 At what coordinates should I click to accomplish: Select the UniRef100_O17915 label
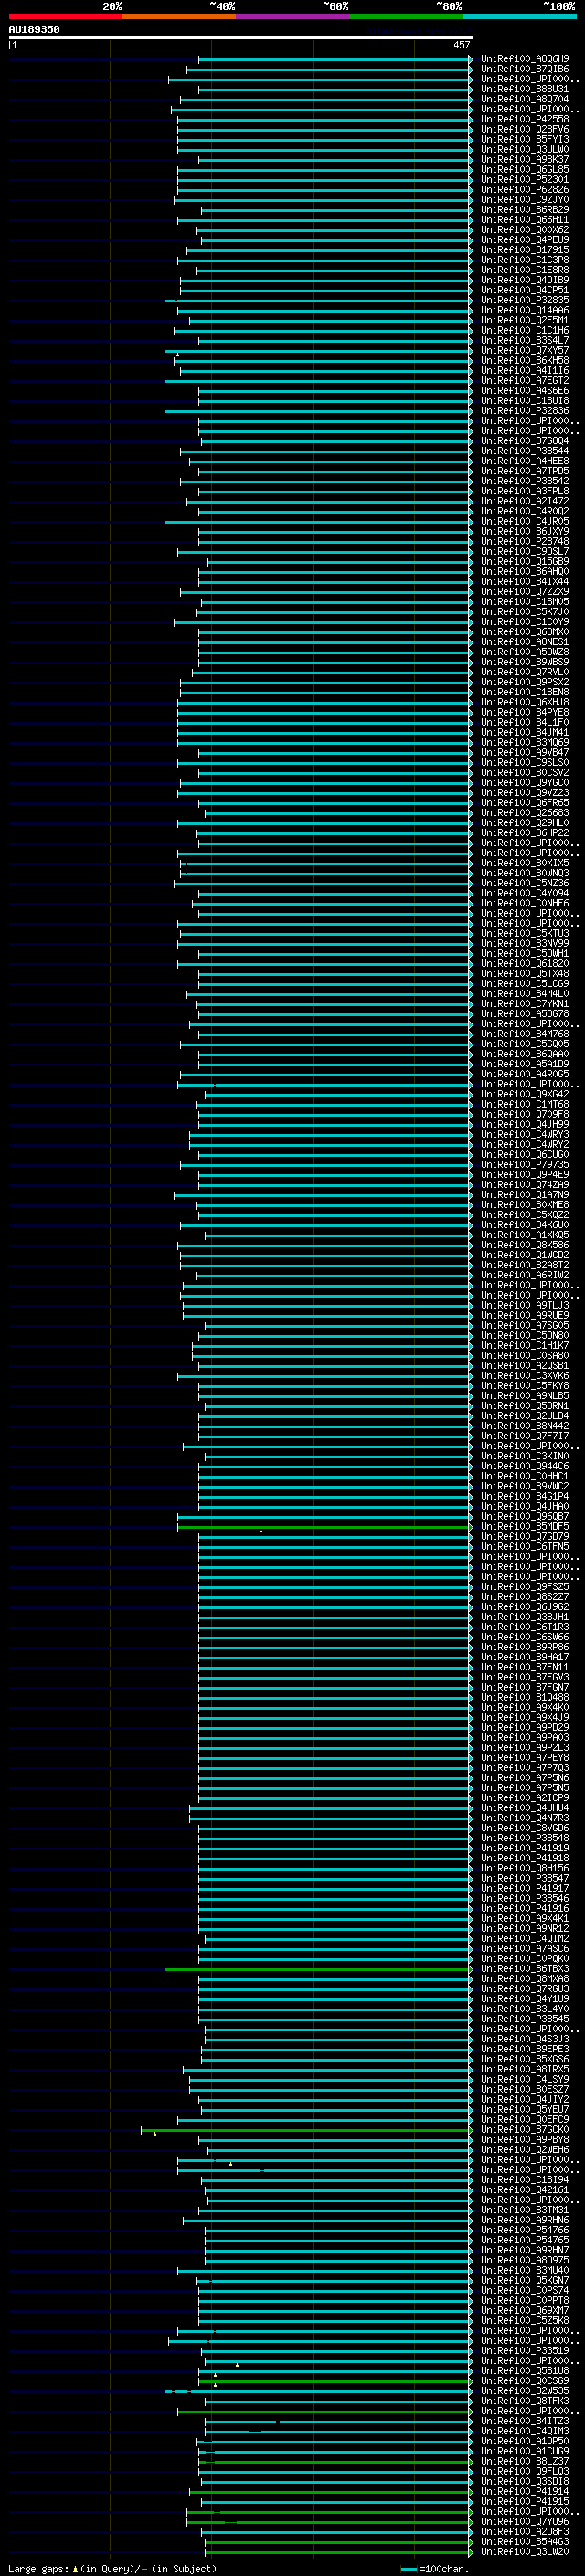coord(524,250)
